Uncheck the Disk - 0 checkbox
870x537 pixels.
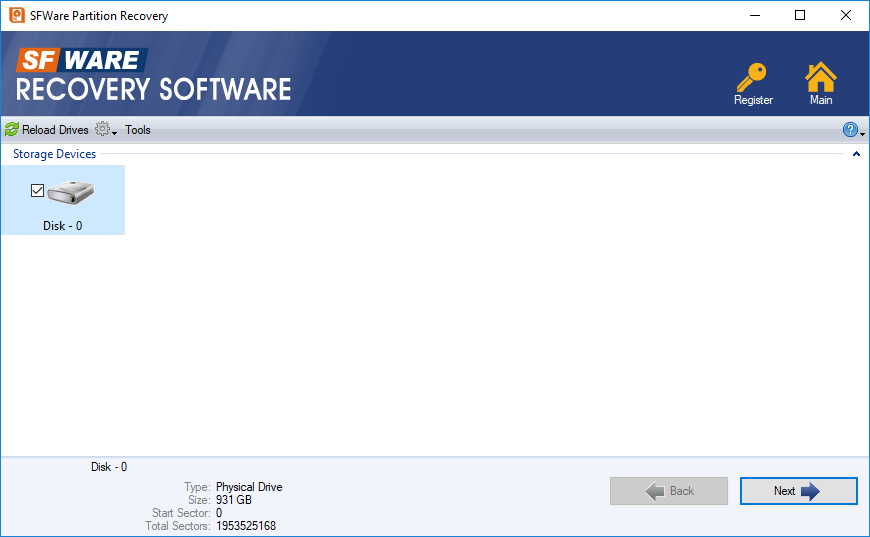37,190
